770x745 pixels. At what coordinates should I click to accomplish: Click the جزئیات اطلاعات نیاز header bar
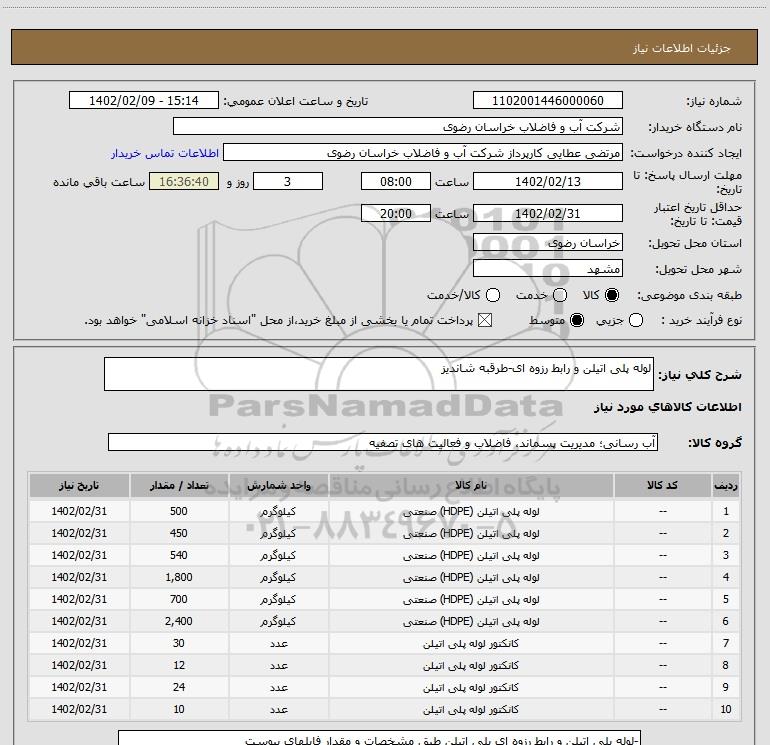pos(384,47)
